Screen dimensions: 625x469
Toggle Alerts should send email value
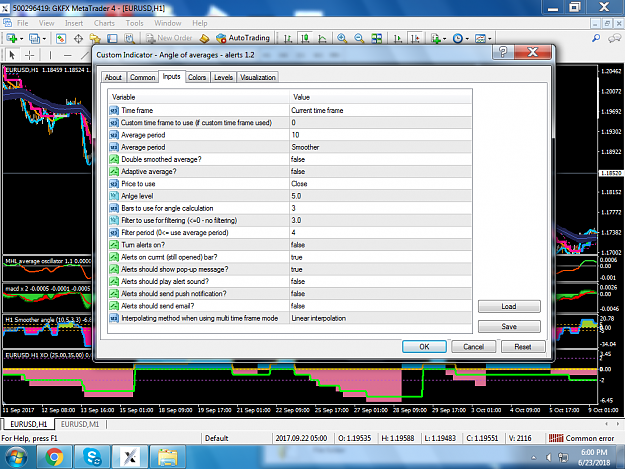381,306
